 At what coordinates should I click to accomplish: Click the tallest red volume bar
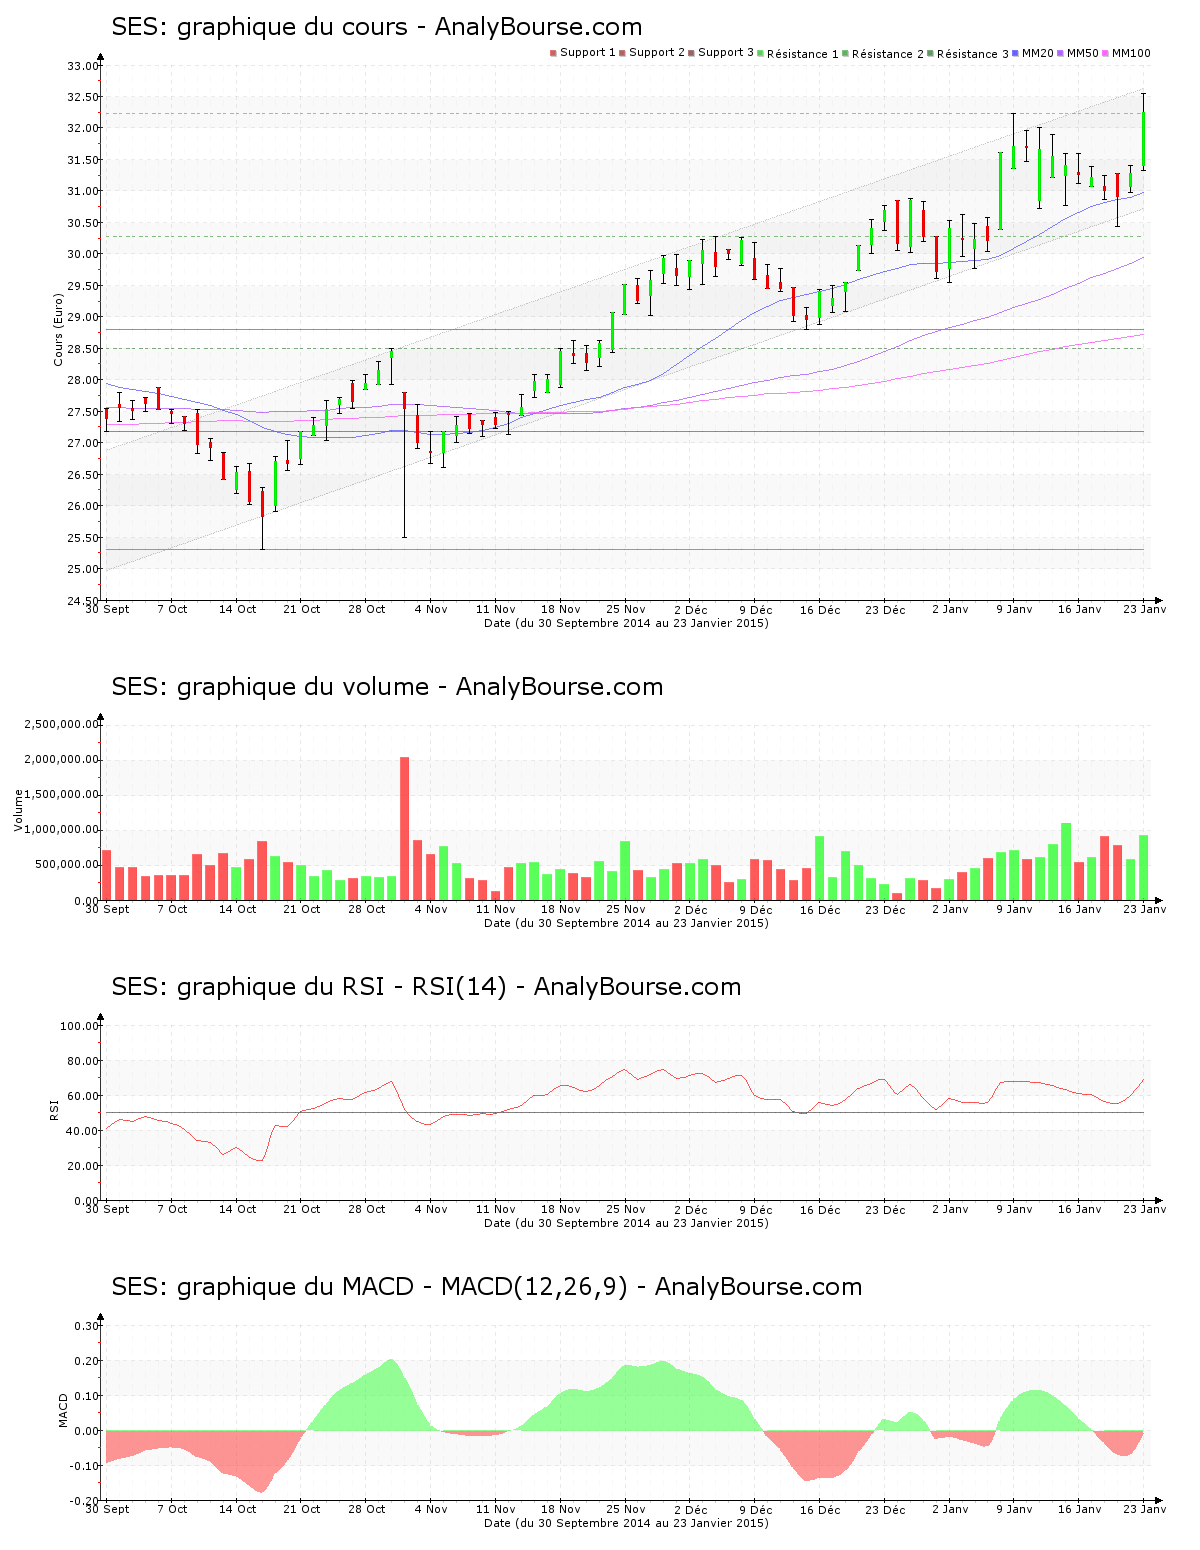tap(404, 828)
